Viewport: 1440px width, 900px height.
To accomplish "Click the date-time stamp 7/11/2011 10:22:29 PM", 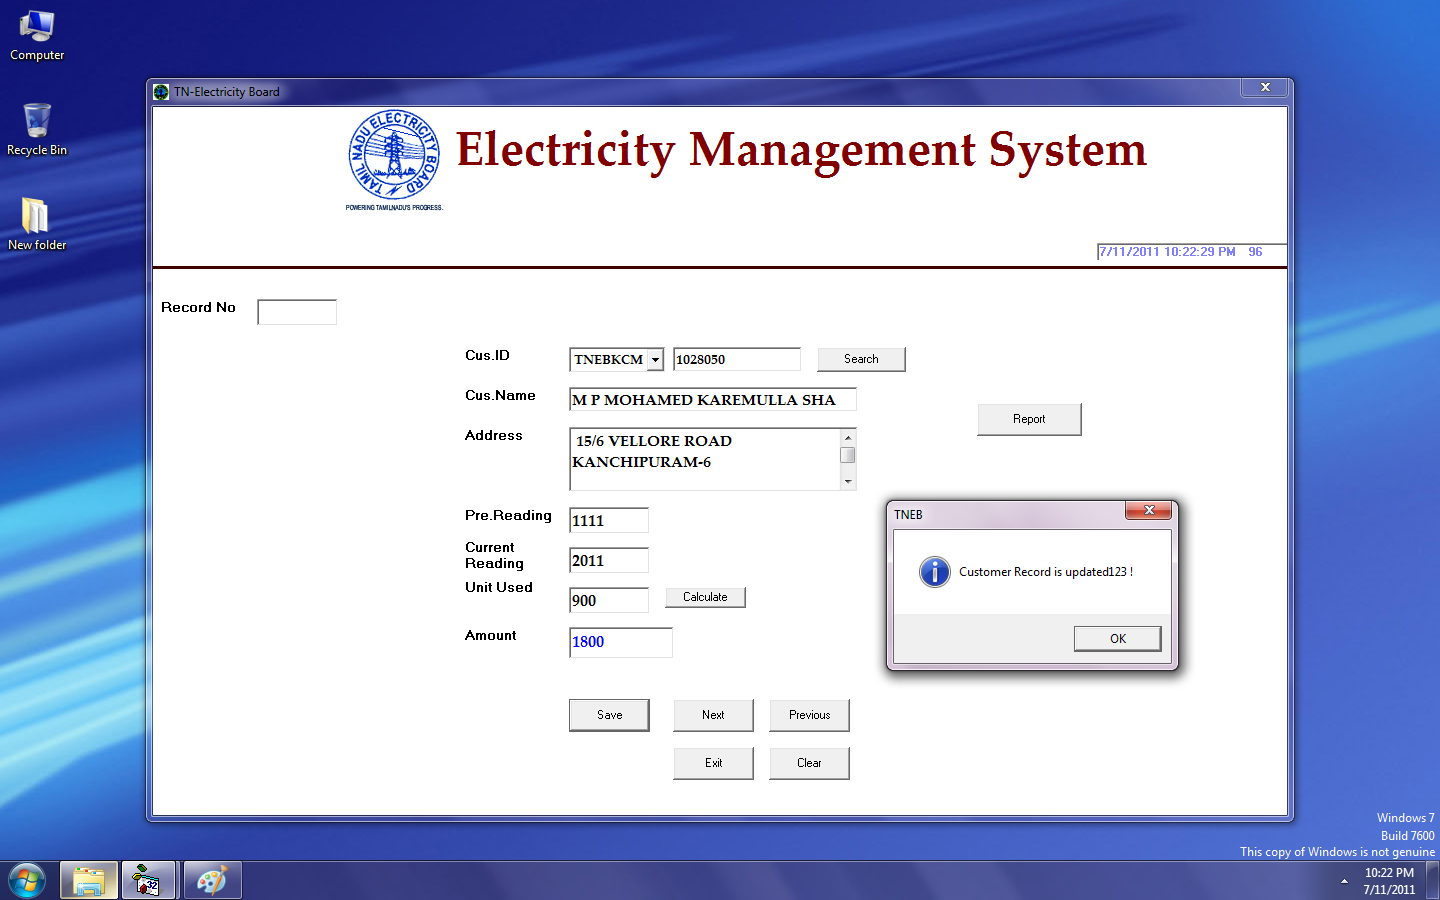I will click(1167, 252).
